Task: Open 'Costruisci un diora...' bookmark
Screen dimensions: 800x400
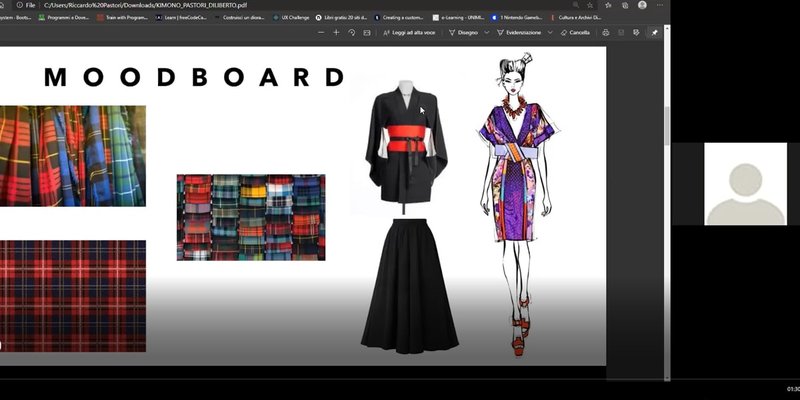Action: 239,17
